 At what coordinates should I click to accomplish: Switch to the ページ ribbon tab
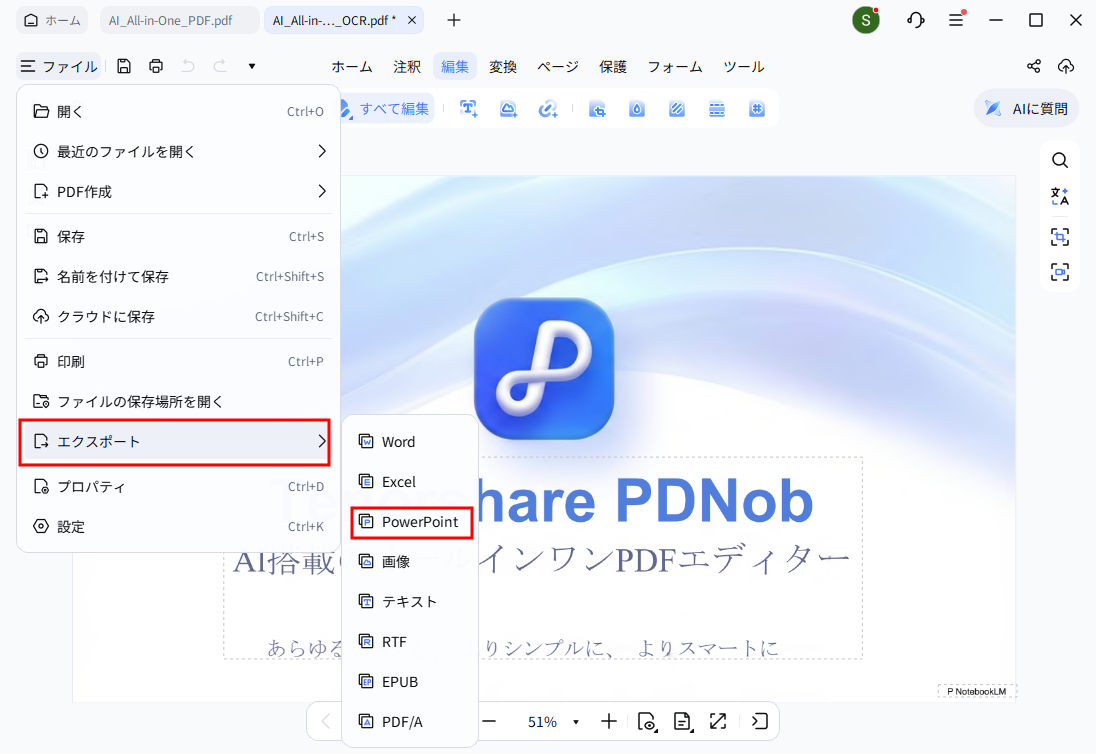point(557,66)
